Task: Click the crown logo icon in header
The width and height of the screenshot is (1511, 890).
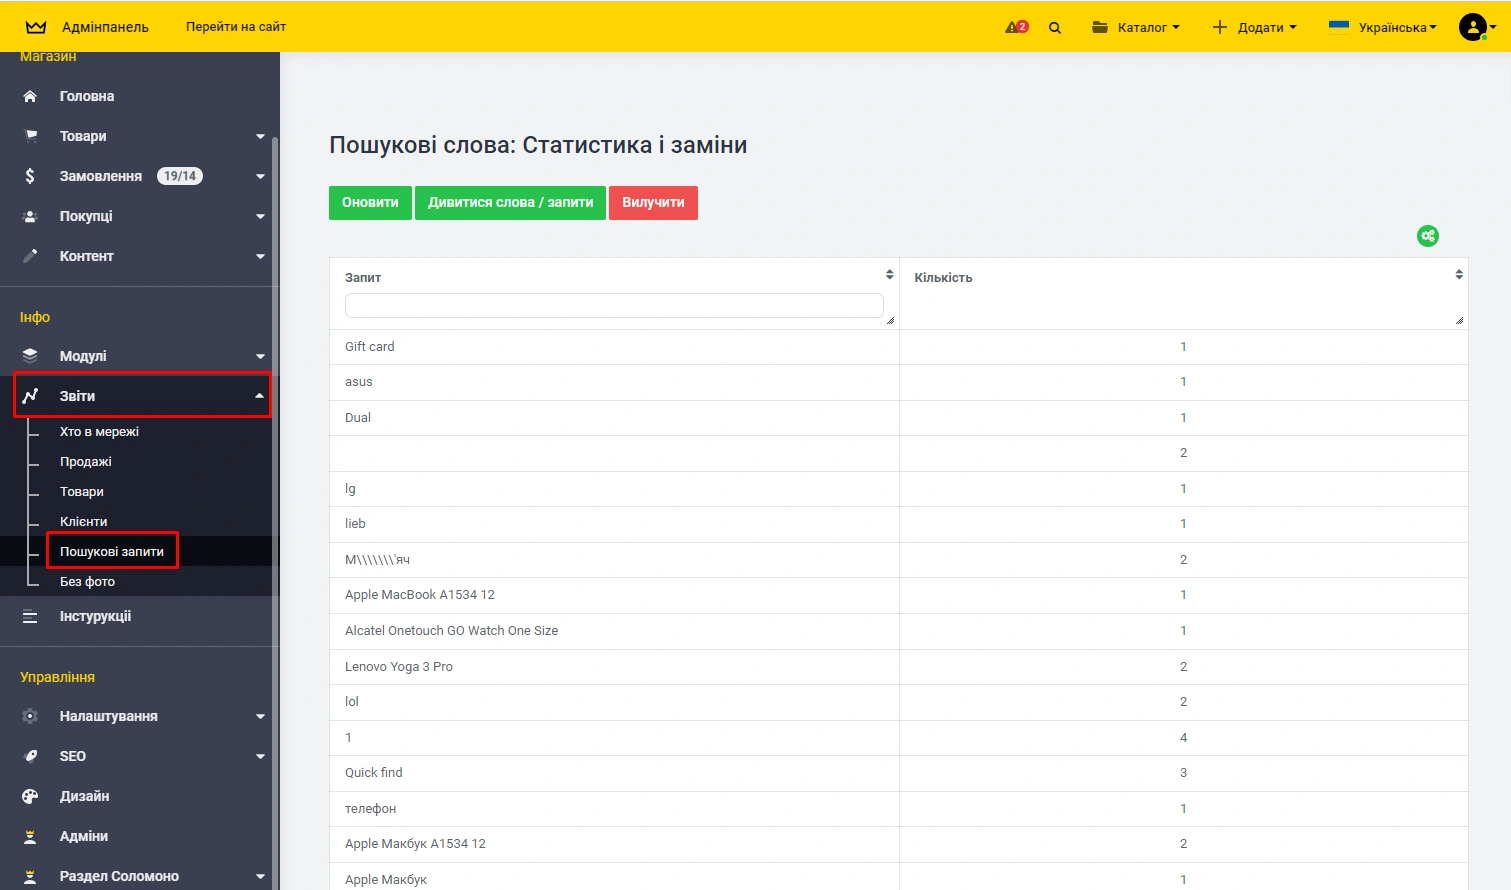Action: (x=36, y=27)
